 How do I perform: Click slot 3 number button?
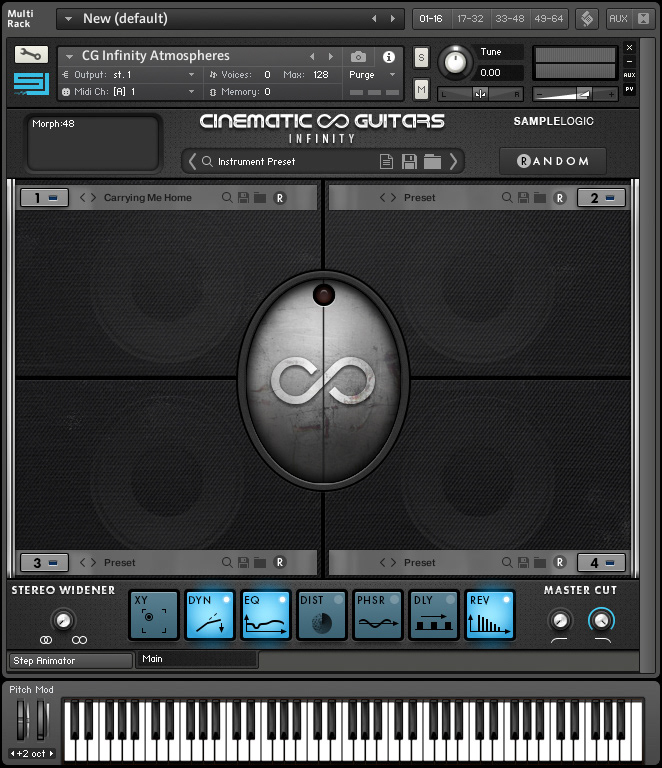click(x=44, y=562)
